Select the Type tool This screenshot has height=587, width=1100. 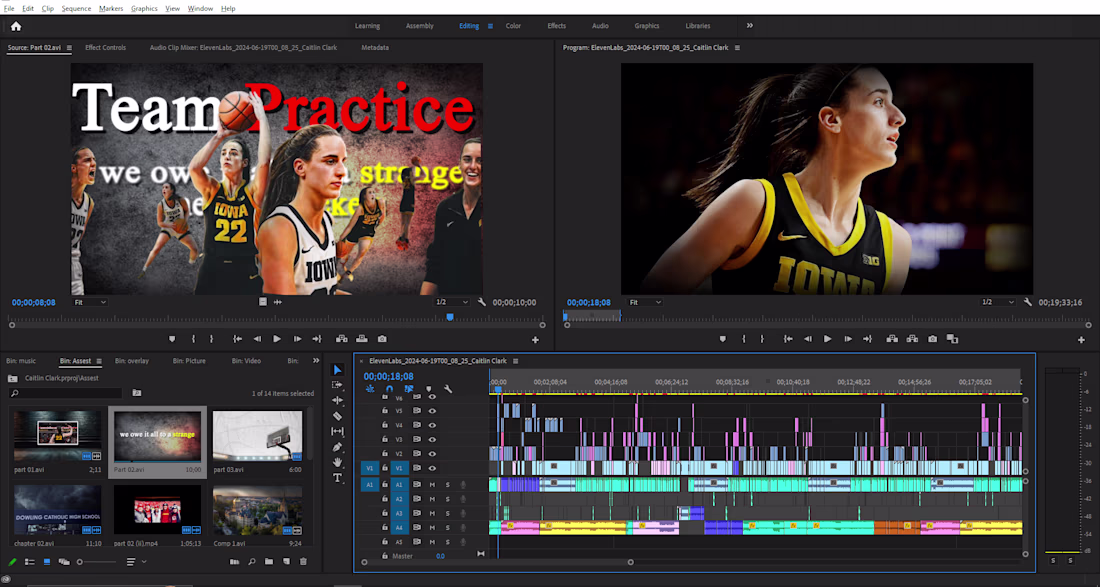[337, 478]
